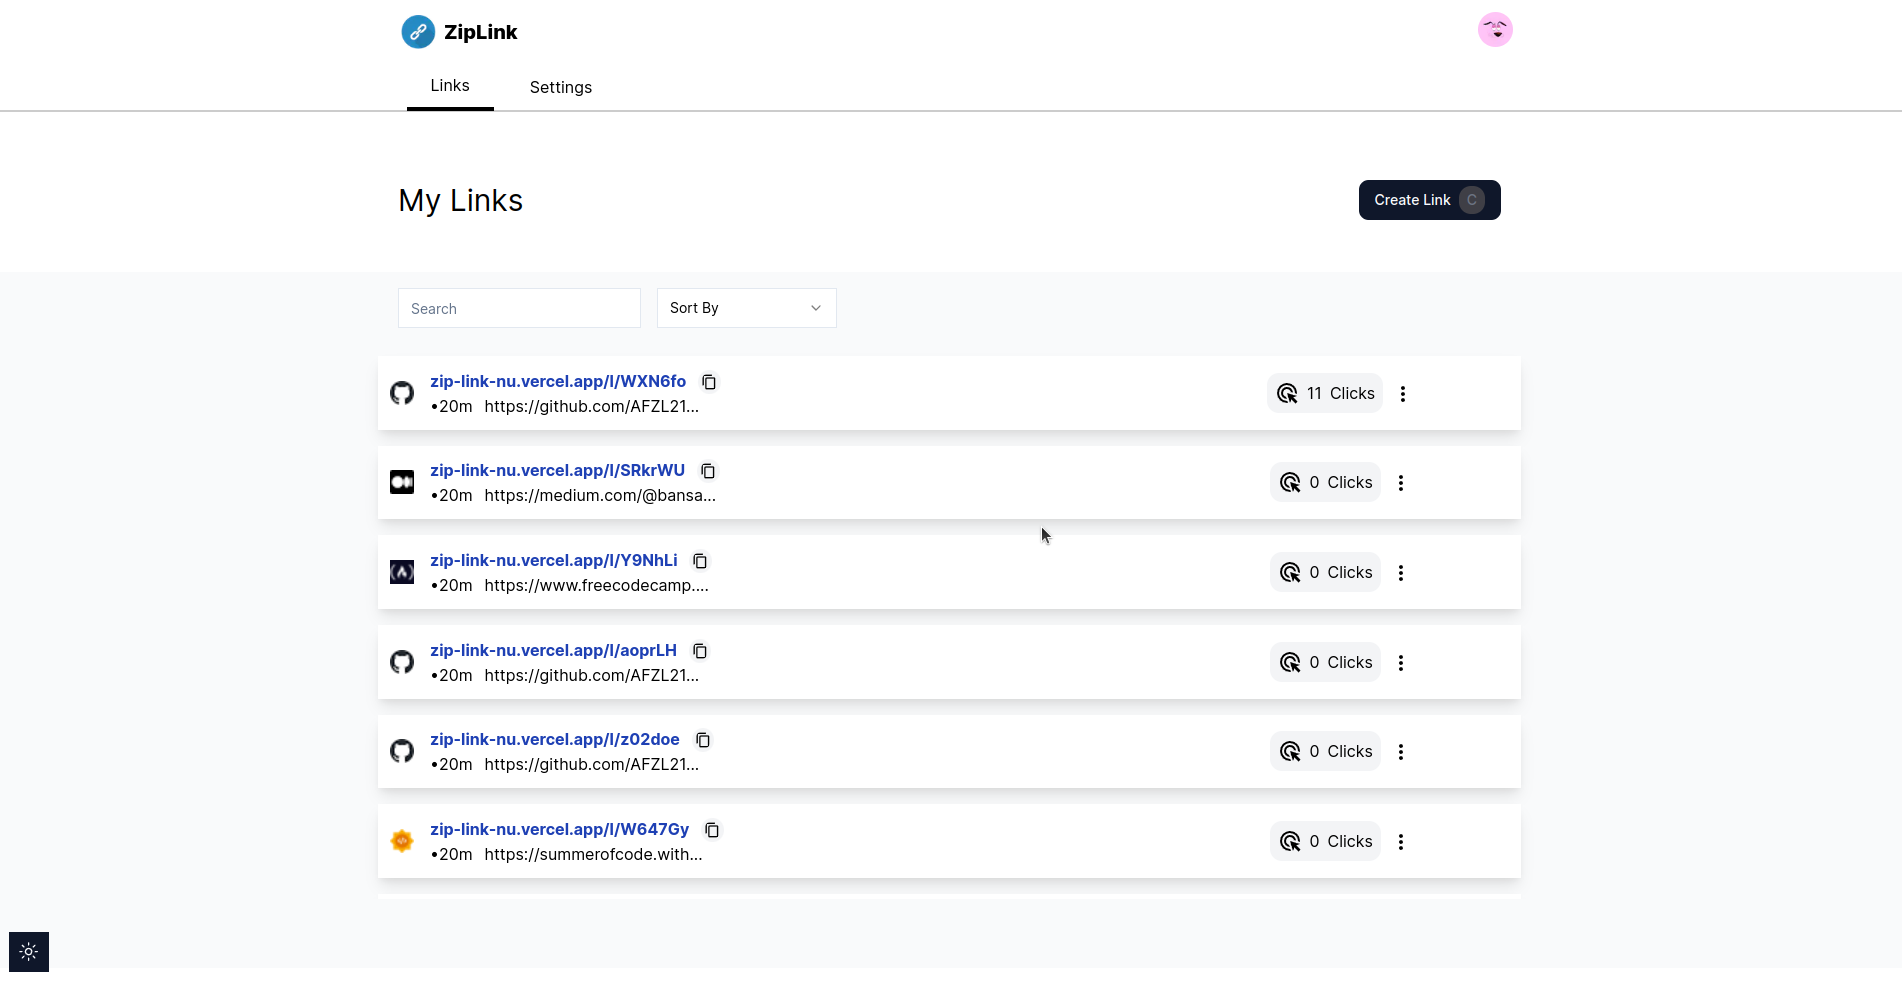Open more options for z02doe link
The image size is (1902, 984).
1401,752
